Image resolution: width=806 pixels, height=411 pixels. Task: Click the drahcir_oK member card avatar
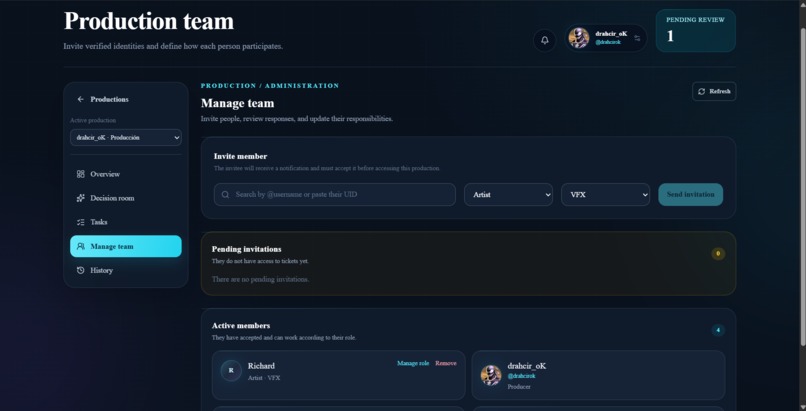pyautogui.click(x=491, y=376)
